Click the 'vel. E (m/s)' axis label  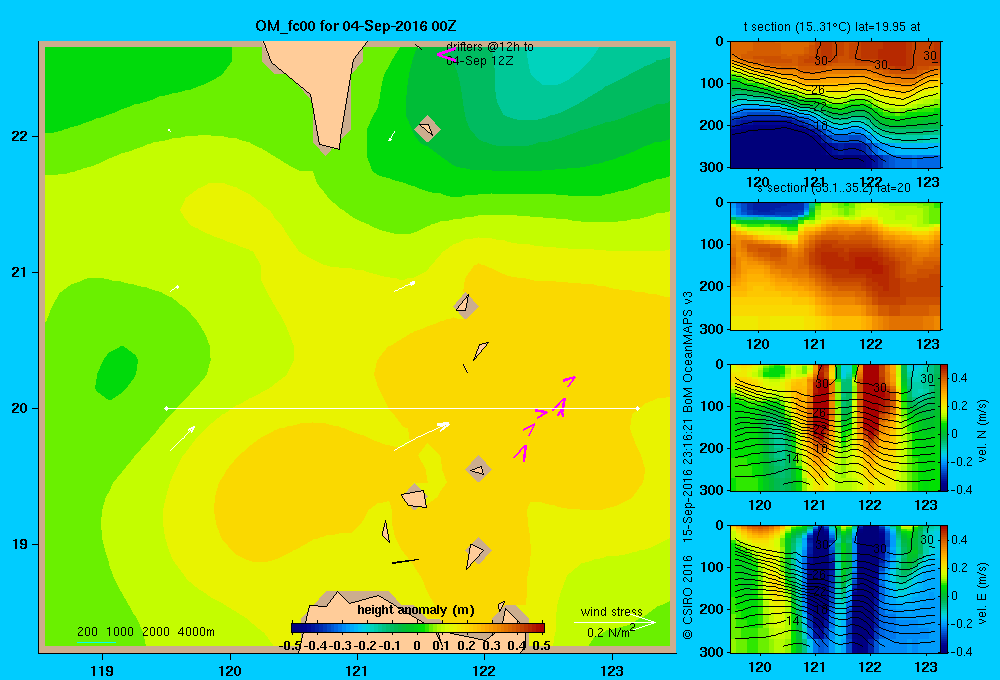[x=982, y=593]
